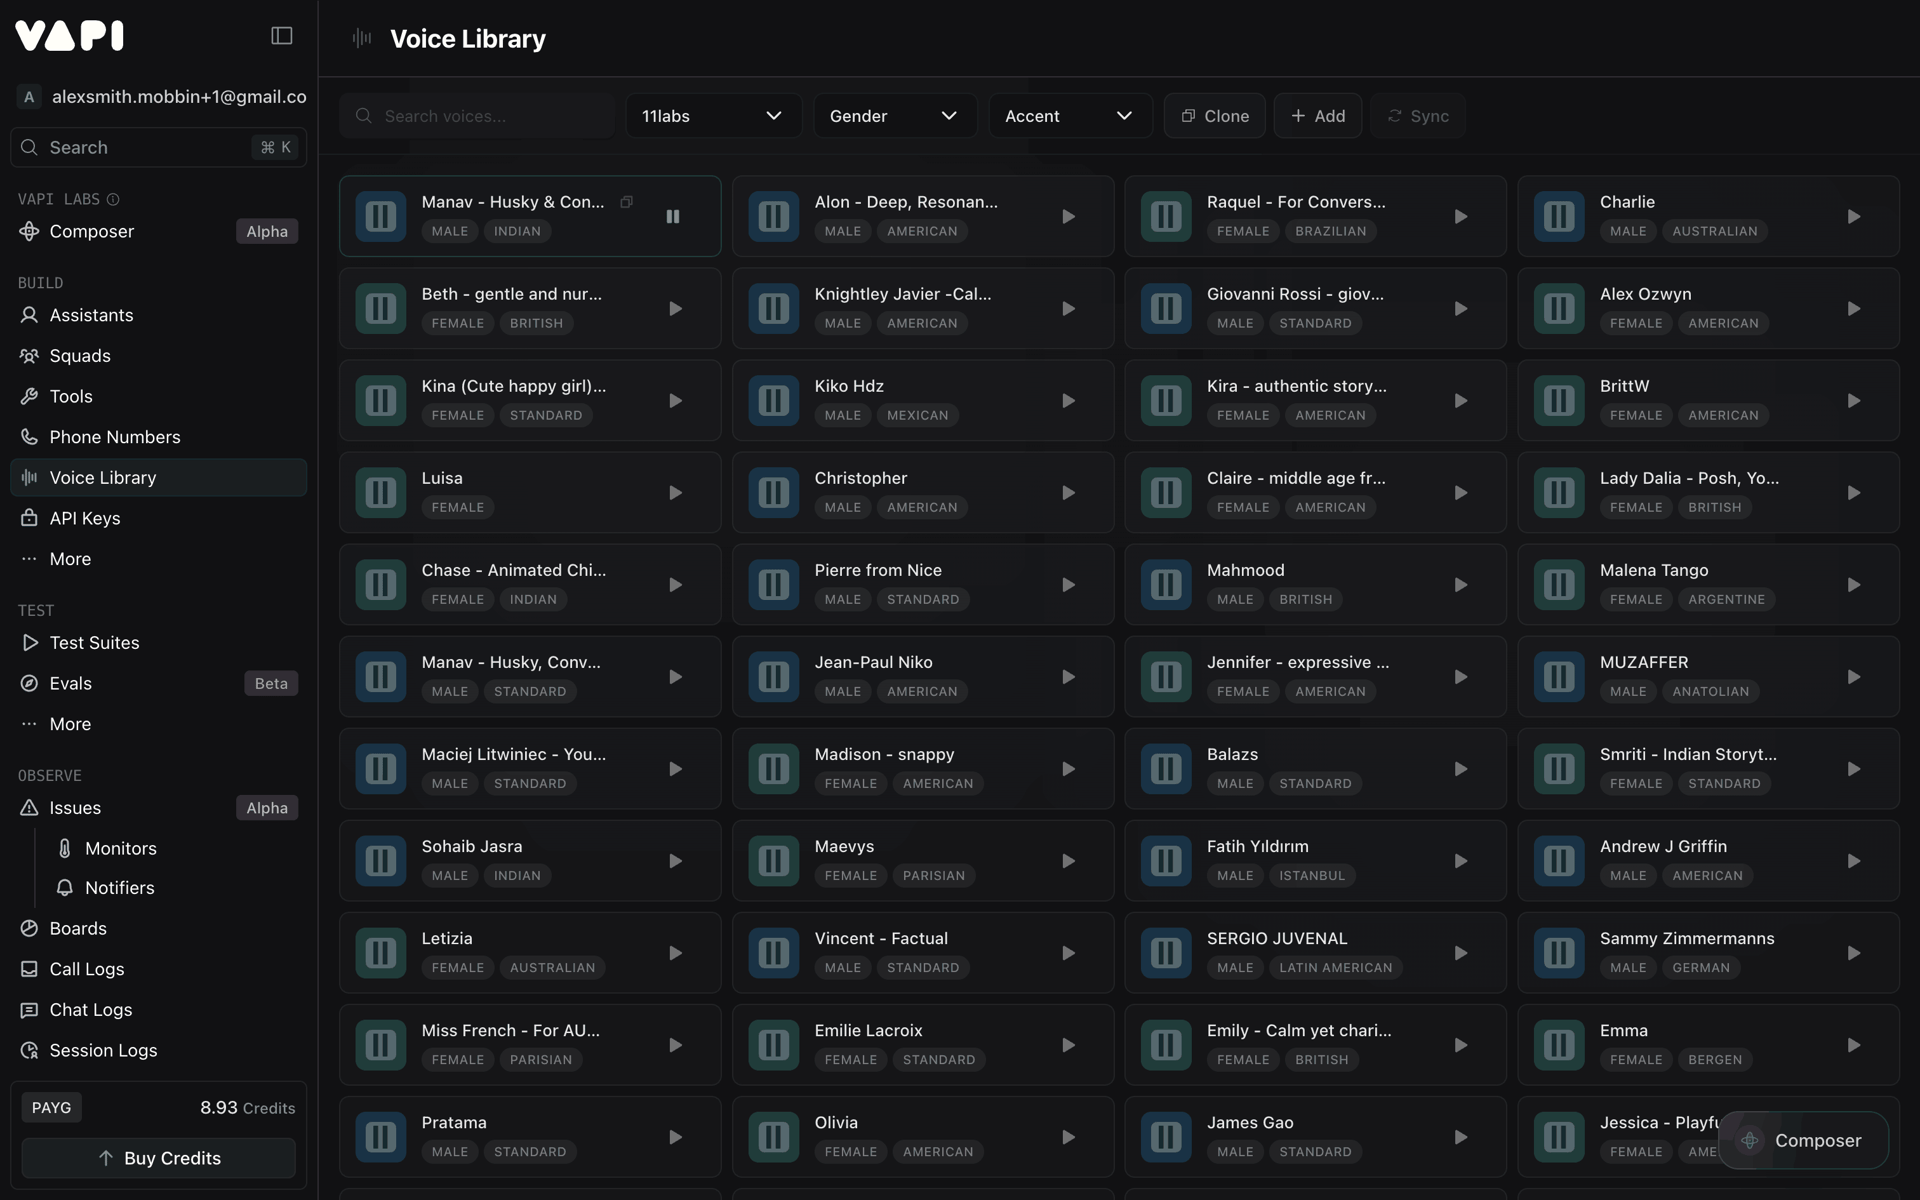1920x1200 pixels.
Task: Click the Search voices input field
Action: click(x=477, y=116)
